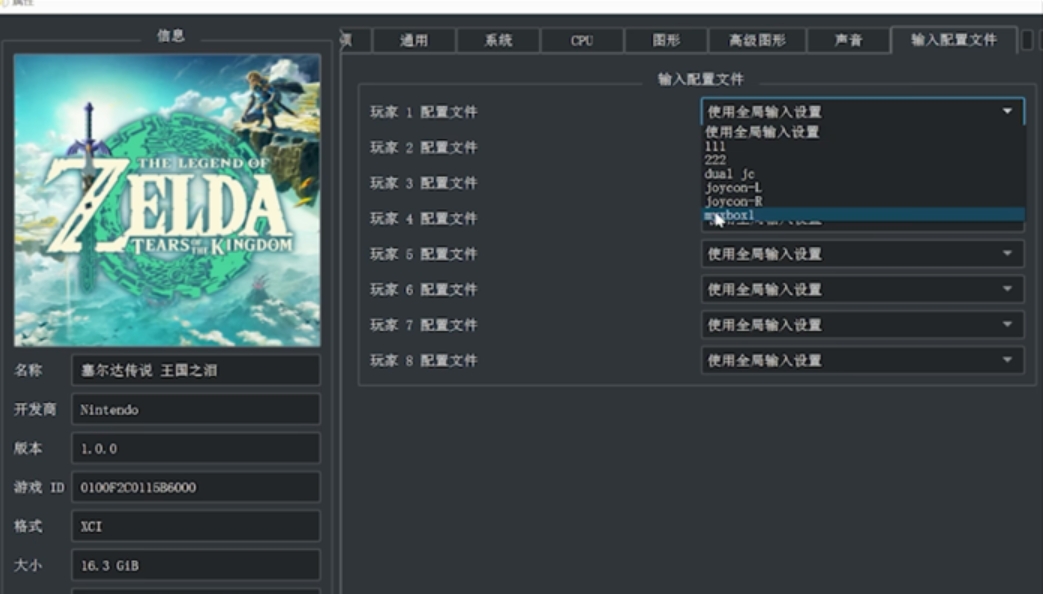Click the 玩家 7 配置文件 label
Viewport: 1044px width, 594px height.
coord(423,325)
